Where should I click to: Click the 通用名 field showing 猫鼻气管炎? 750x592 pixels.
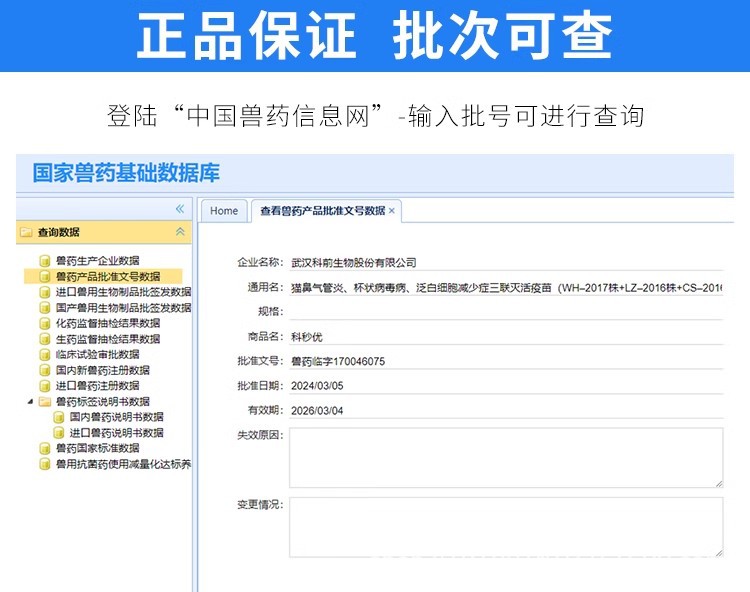point(506,287)
